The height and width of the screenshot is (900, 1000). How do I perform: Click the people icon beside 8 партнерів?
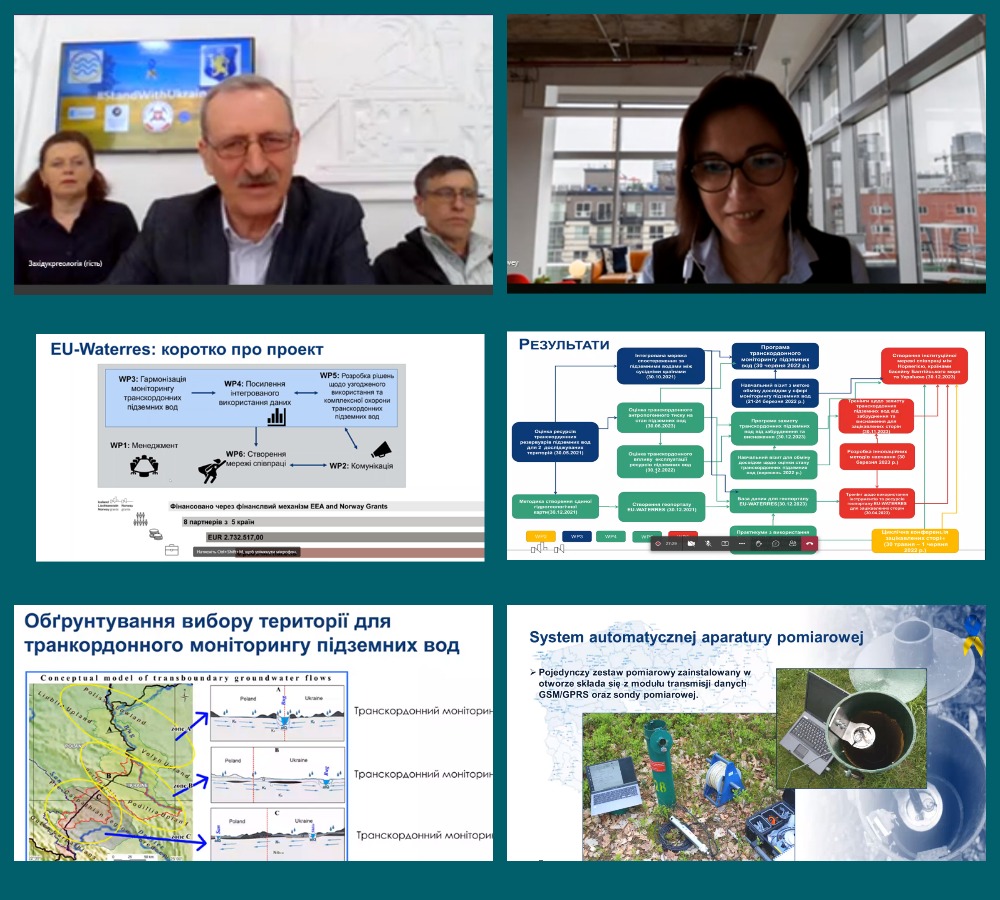[141, 520]
